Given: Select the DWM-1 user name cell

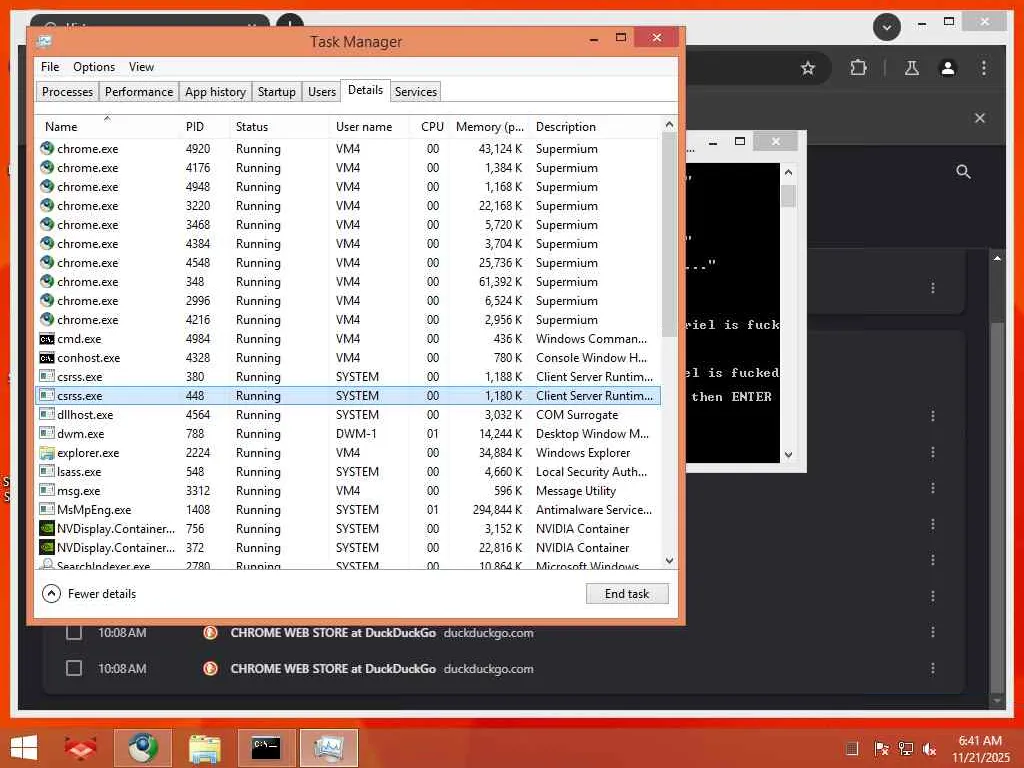Looking at the screenshot, I should pyautogui.click(x=356, y=434).
